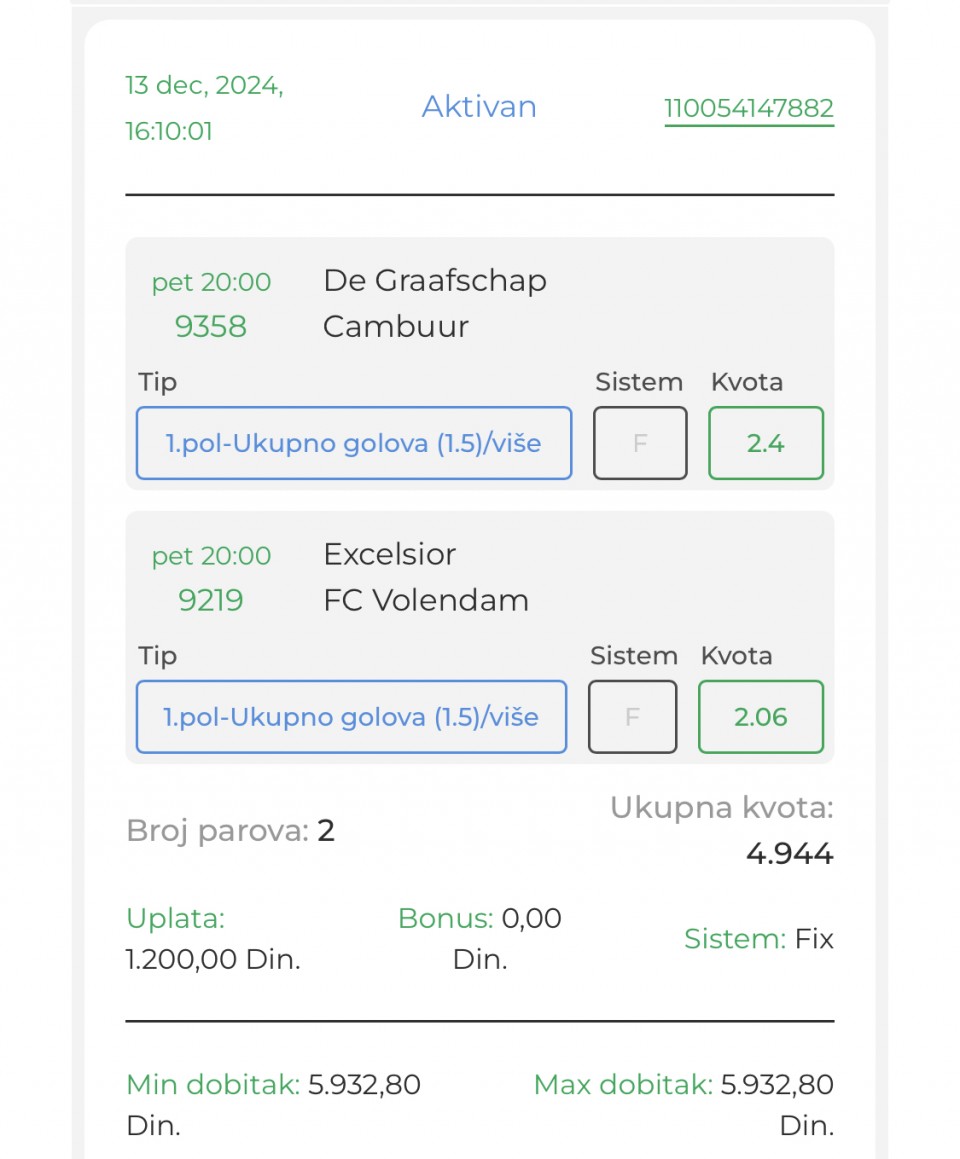
Task: Click the 2.4 Kvota box
Action: (766, 443)
